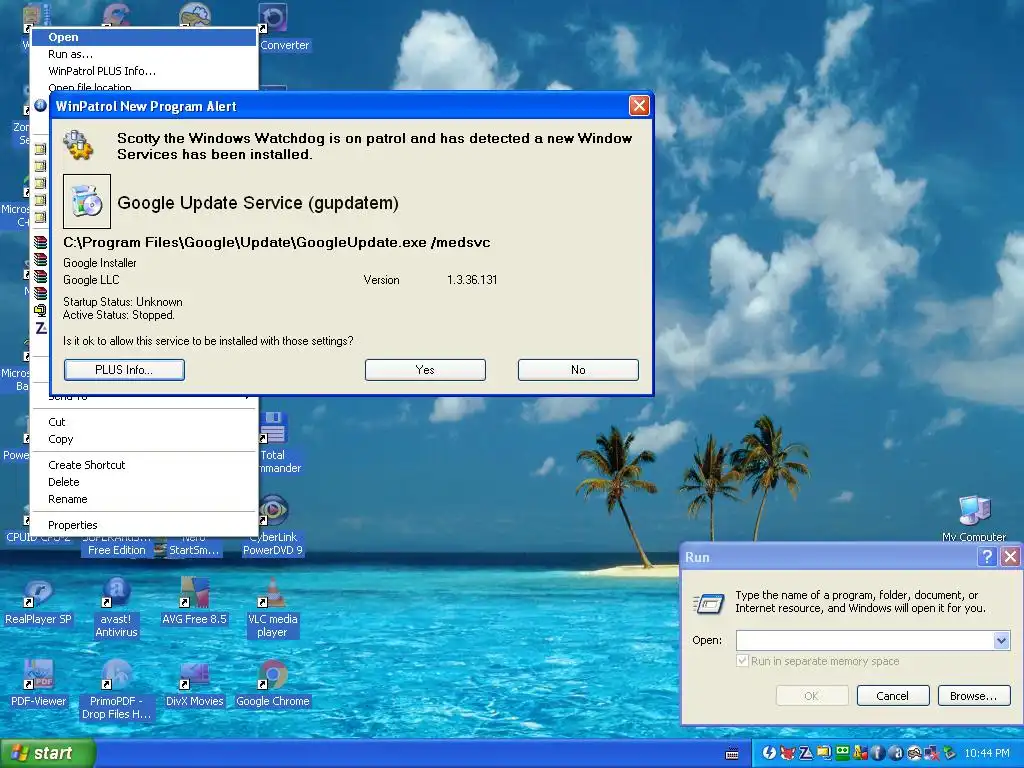Click the avast! orange 'a' ball tray icon

click(898, 753)
